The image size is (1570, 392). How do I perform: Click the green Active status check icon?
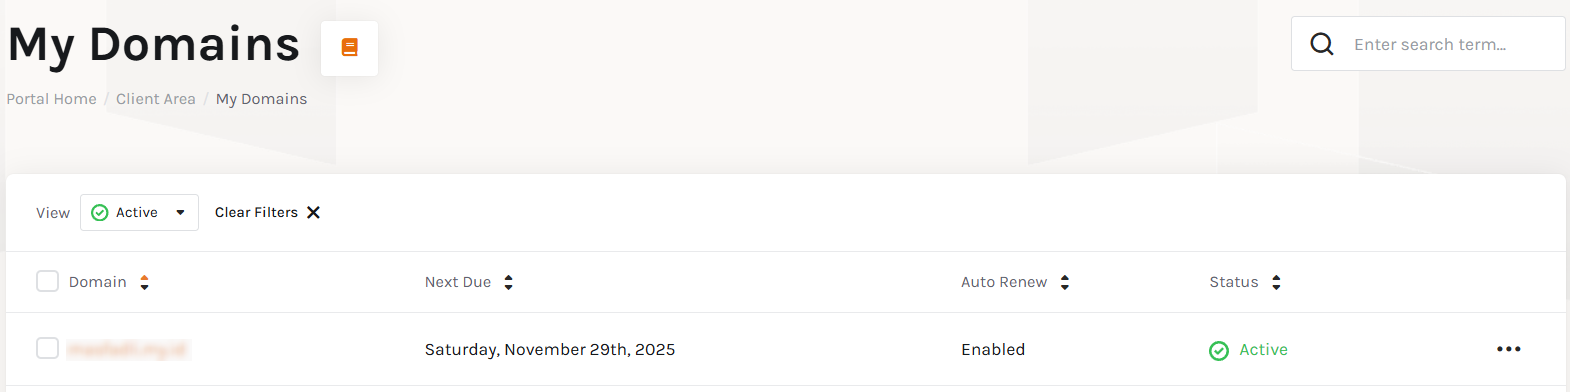tap(1219, 350)
